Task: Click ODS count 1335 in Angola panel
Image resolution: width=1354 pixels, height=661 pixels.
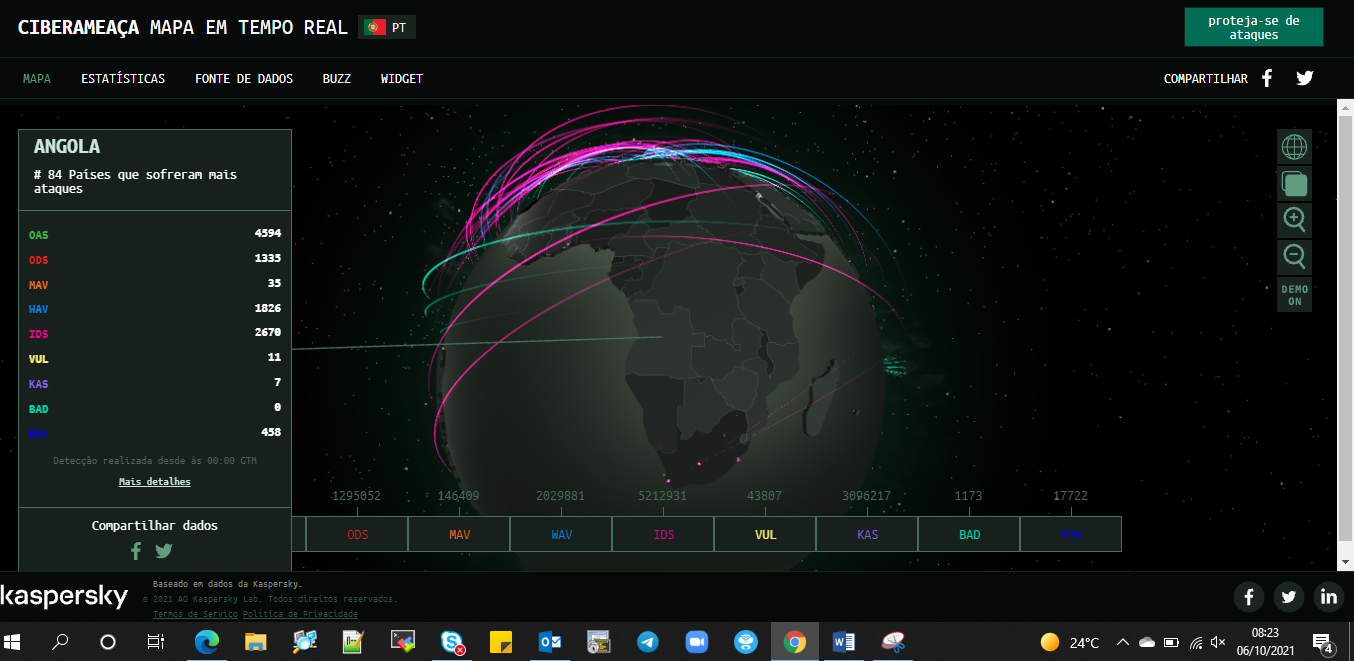Action: click(268, 258)
